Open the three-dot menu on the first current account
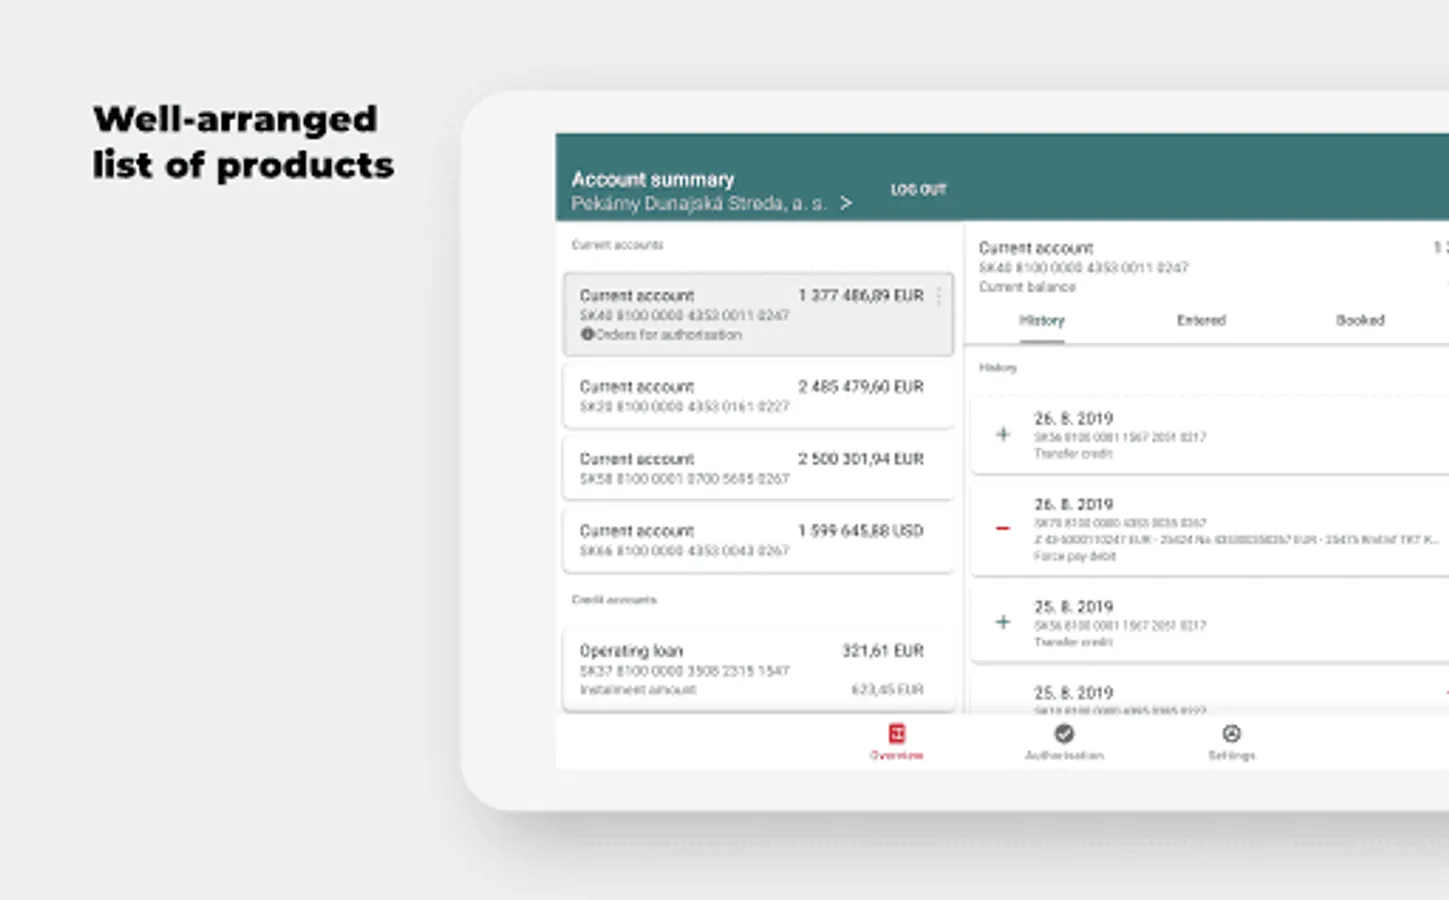 [938, 296]
